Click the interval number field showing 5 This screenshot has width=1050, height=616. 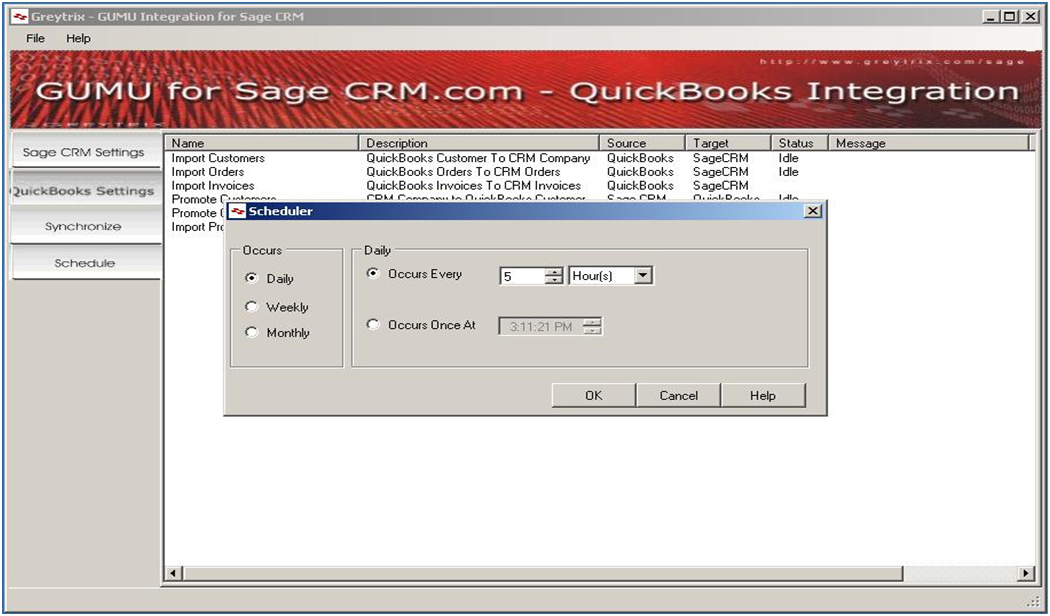(522, 276)
